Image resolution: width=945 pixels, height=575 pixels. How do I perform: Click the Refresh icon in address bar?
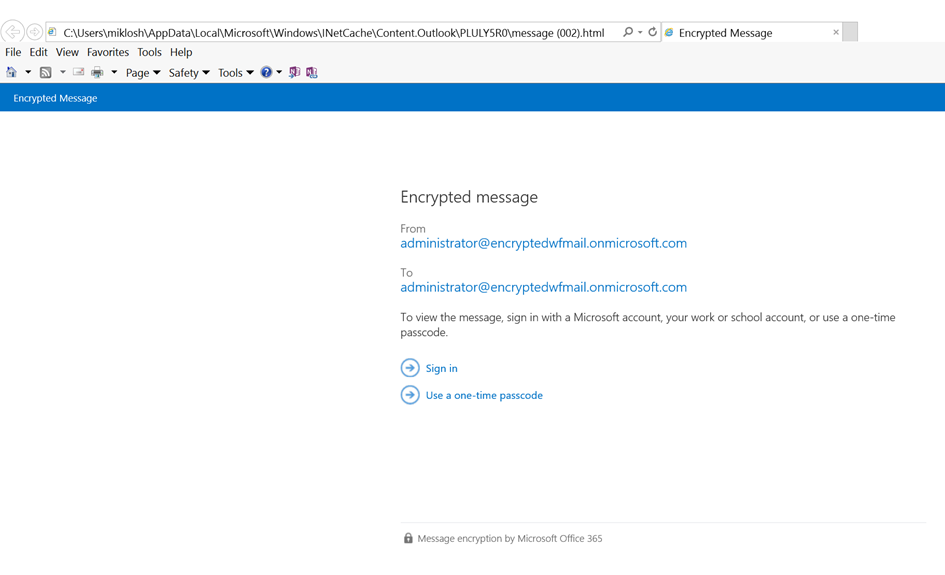[x=652, y=32]
